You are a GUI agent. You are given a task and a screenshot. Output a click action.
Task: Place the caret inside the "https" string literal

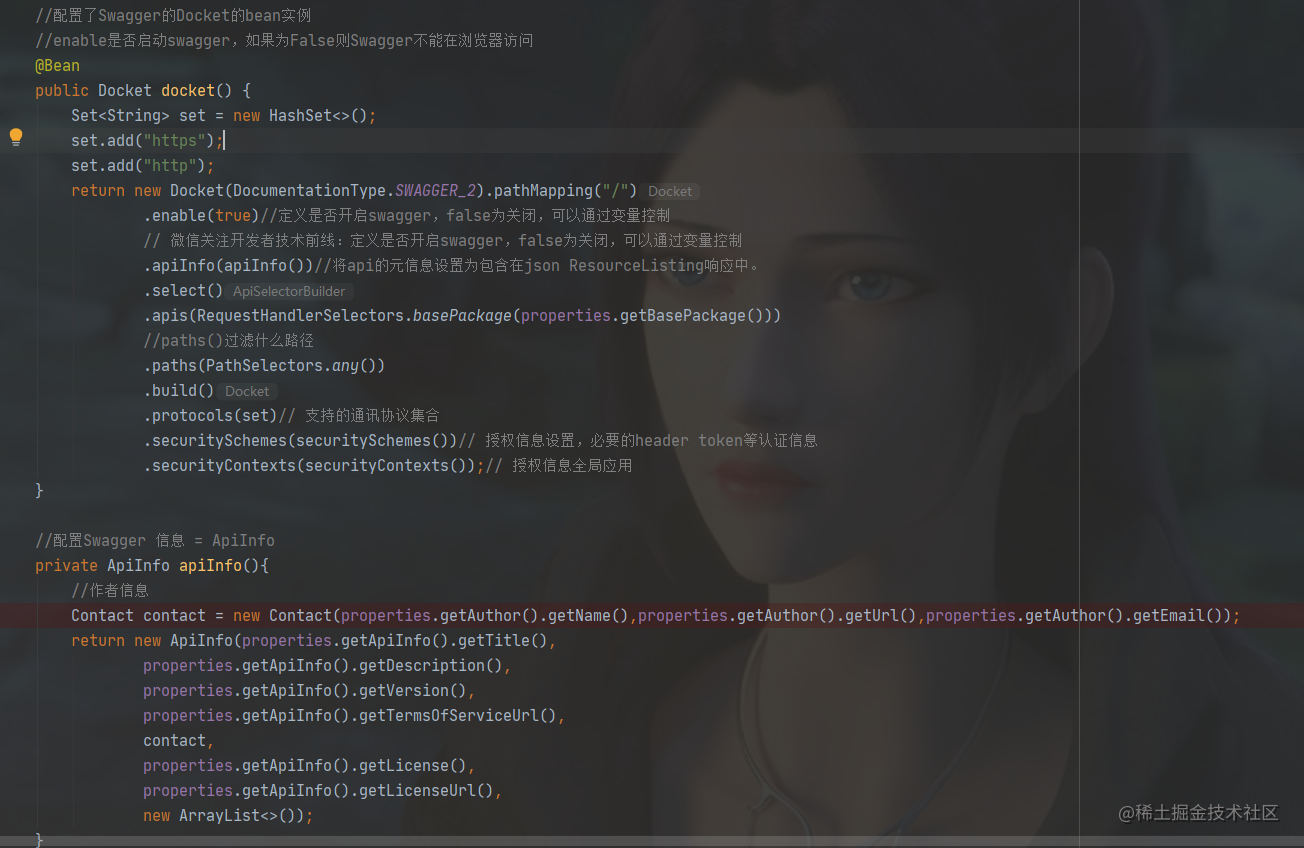(x=173, y=140)
